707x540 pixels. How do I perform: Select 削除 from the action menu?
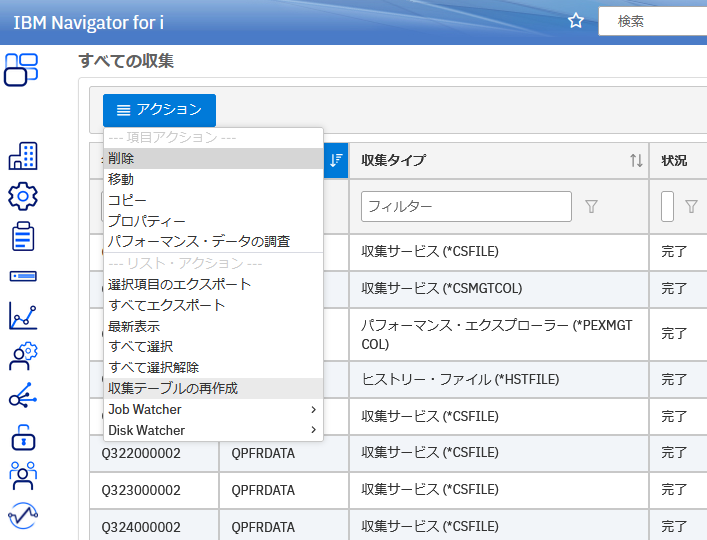point(214,158)
